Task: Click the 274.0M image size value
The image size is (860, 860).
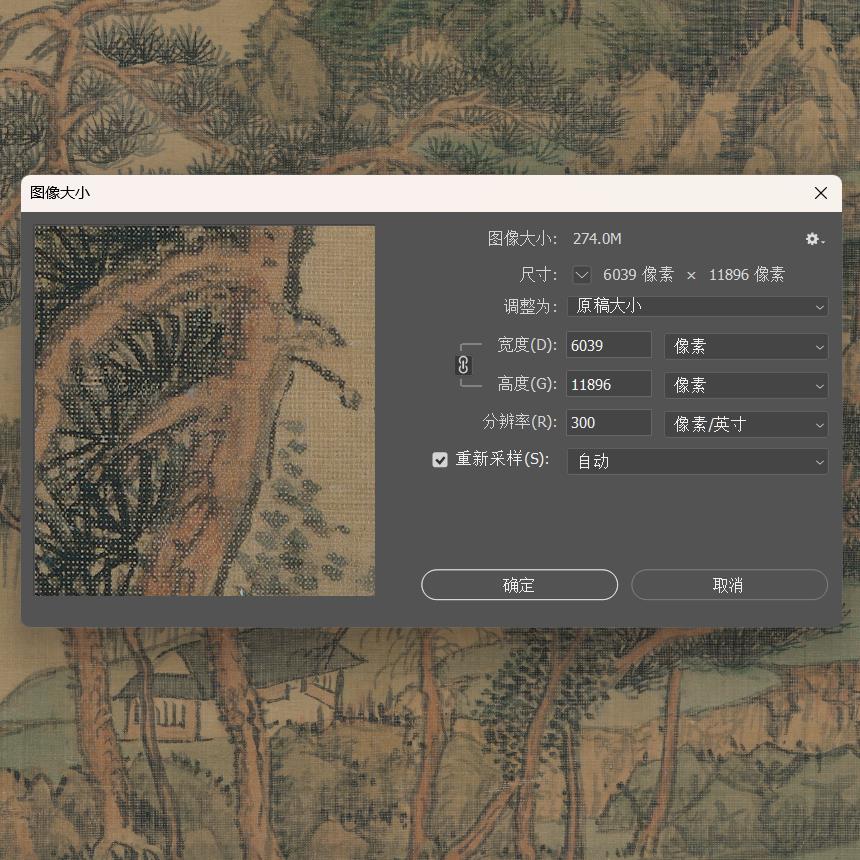Action: pyautogui.click(x=597, y=239)
